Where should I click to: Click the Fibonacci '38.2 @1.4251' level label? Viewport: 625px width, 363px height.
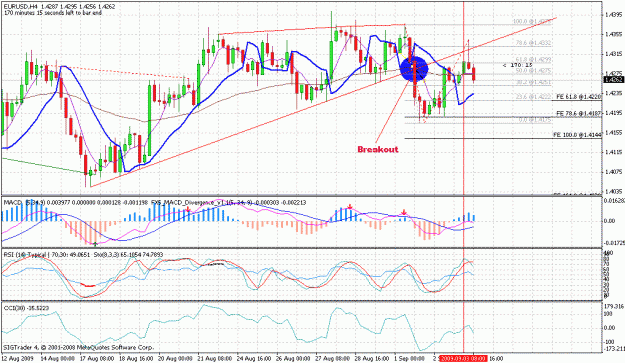pyautogui.click(x=533, y=82)
